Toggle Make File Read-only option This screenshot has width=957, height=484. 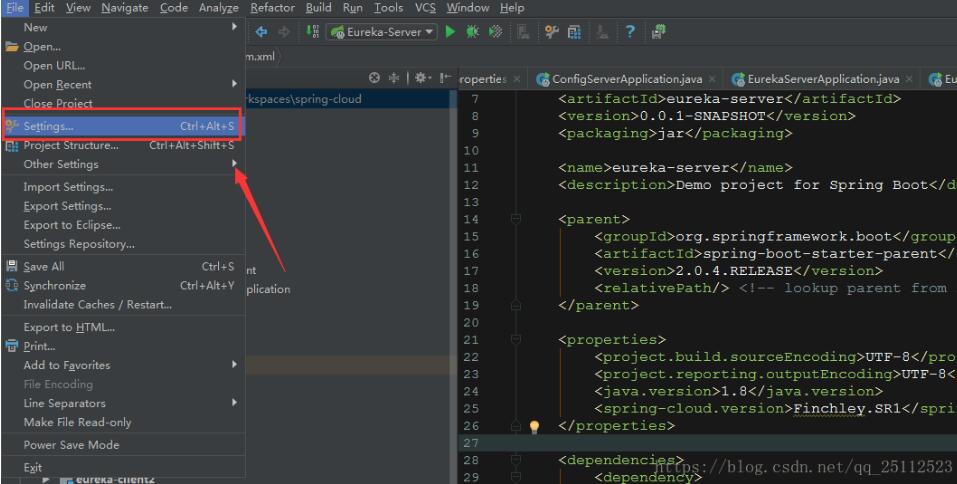point(77,422)
